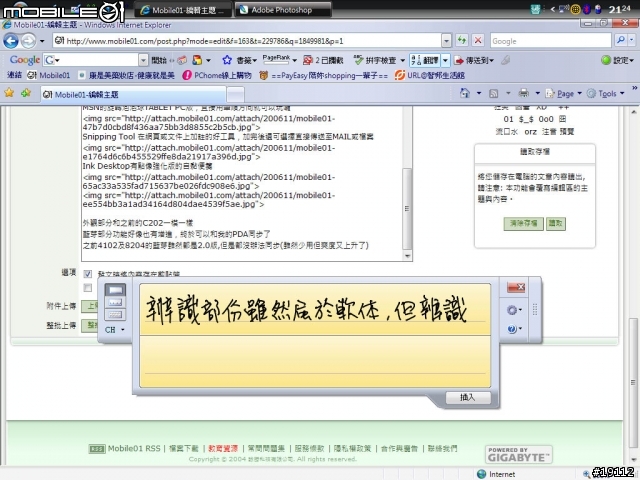Click the green load draft button
The height and width of the screenshot is (480, 640).
(x=556, y=224)
